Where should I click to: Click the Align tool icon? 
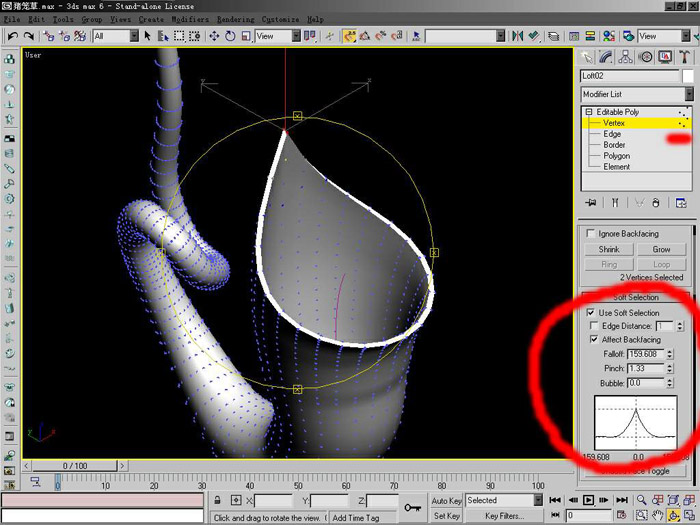click(533, 36)
